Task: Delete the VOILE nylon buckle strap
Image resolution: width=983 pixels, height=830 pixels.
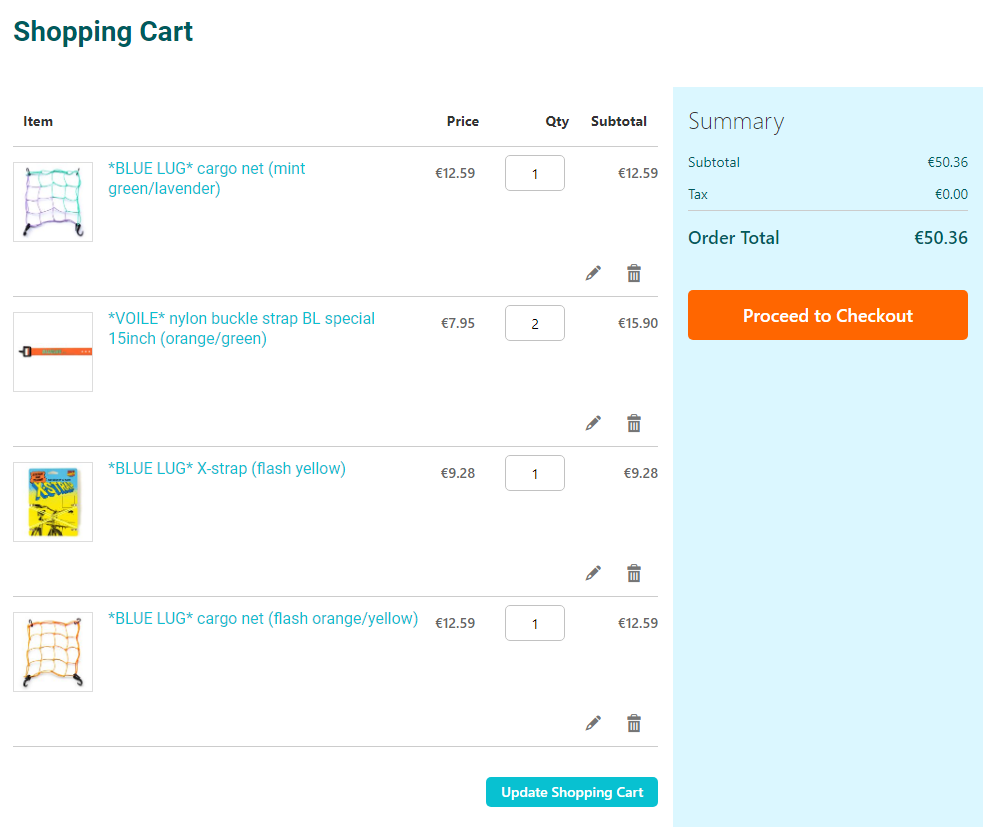Action: pos(633,423)
